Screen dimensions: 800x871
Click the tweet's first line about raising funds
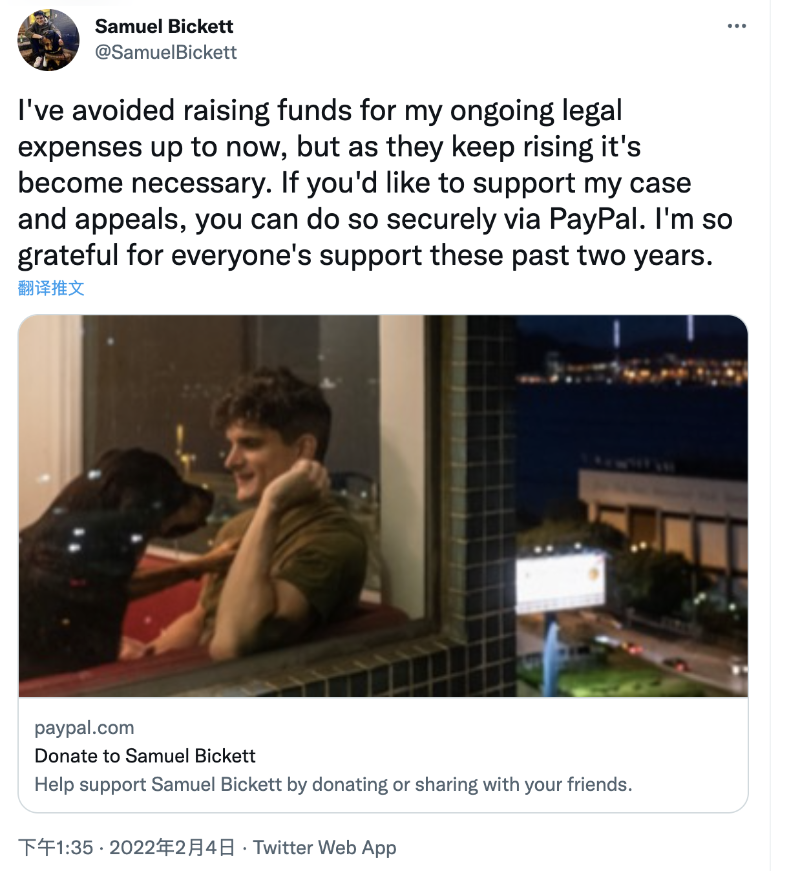coord(320,111)
